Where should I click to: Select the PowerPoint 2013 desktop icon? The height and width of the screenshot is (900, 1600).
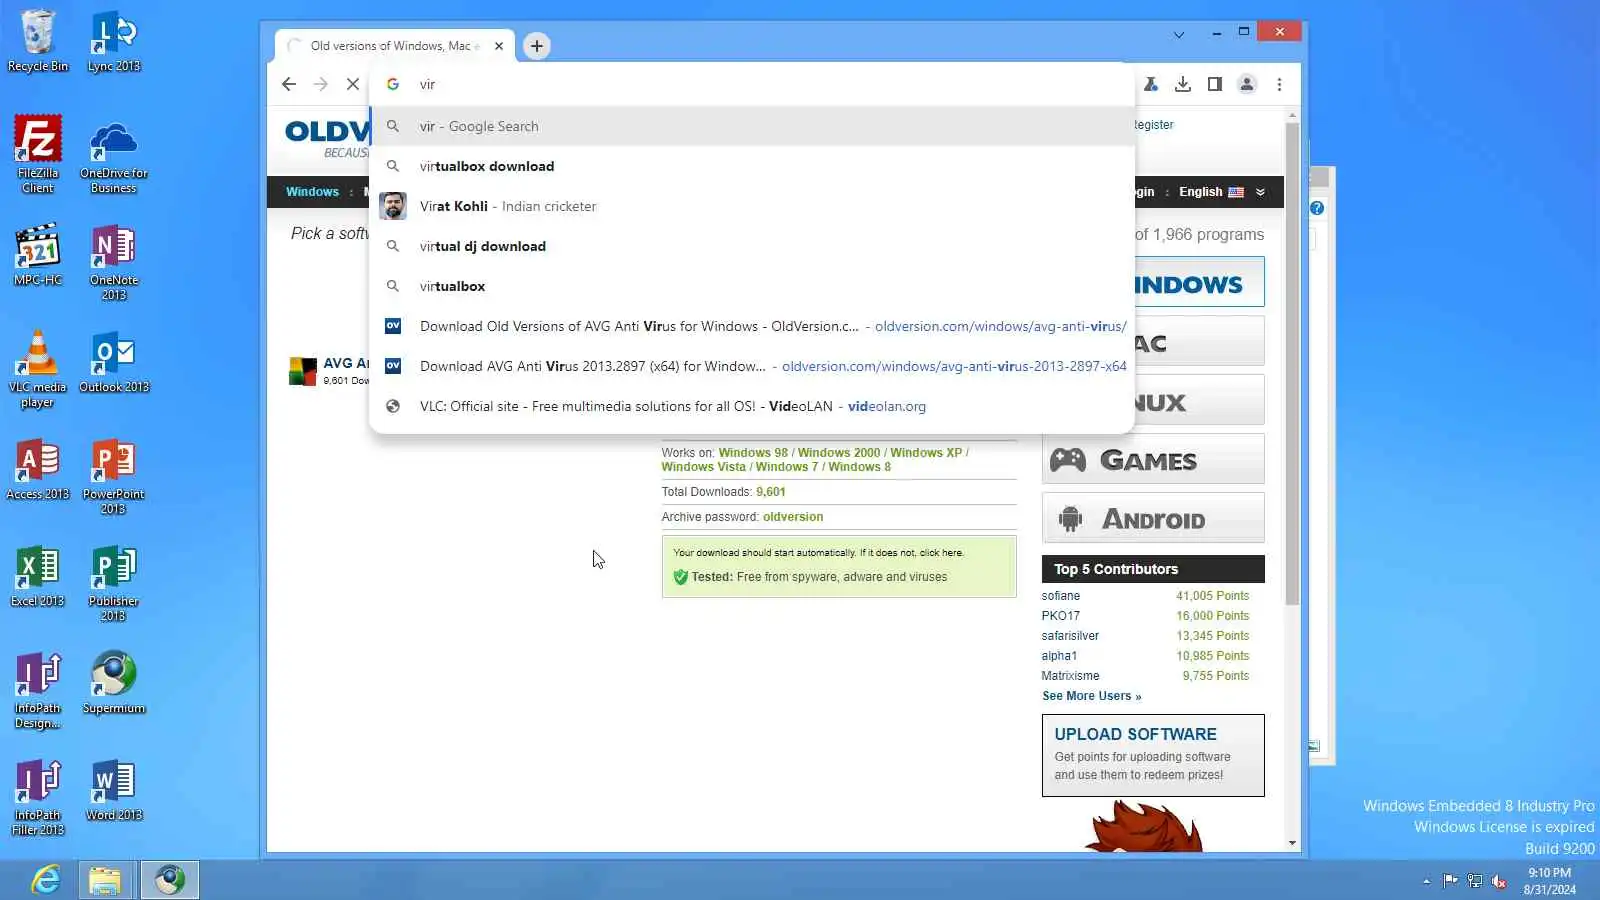pyautogui.click(x=114, y=476)
